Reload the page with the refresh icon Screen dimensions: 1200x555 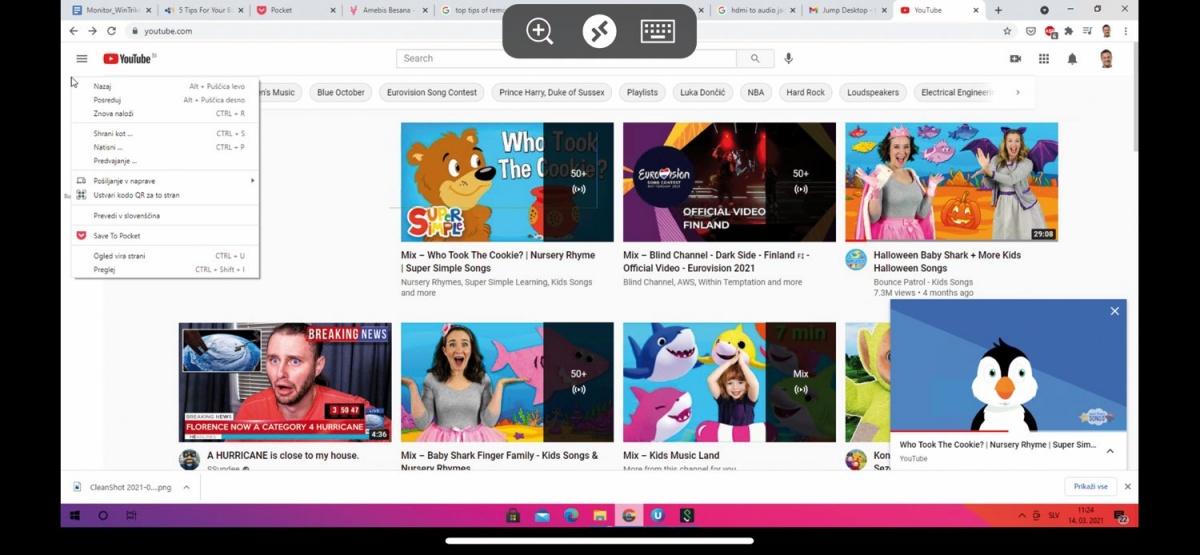111,31
